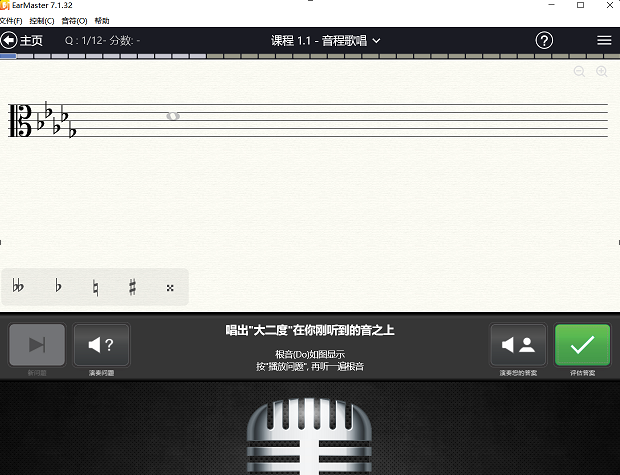620x475 pixels.
Task: Click the Q: 1/12 score text
Action: point(102,40)
